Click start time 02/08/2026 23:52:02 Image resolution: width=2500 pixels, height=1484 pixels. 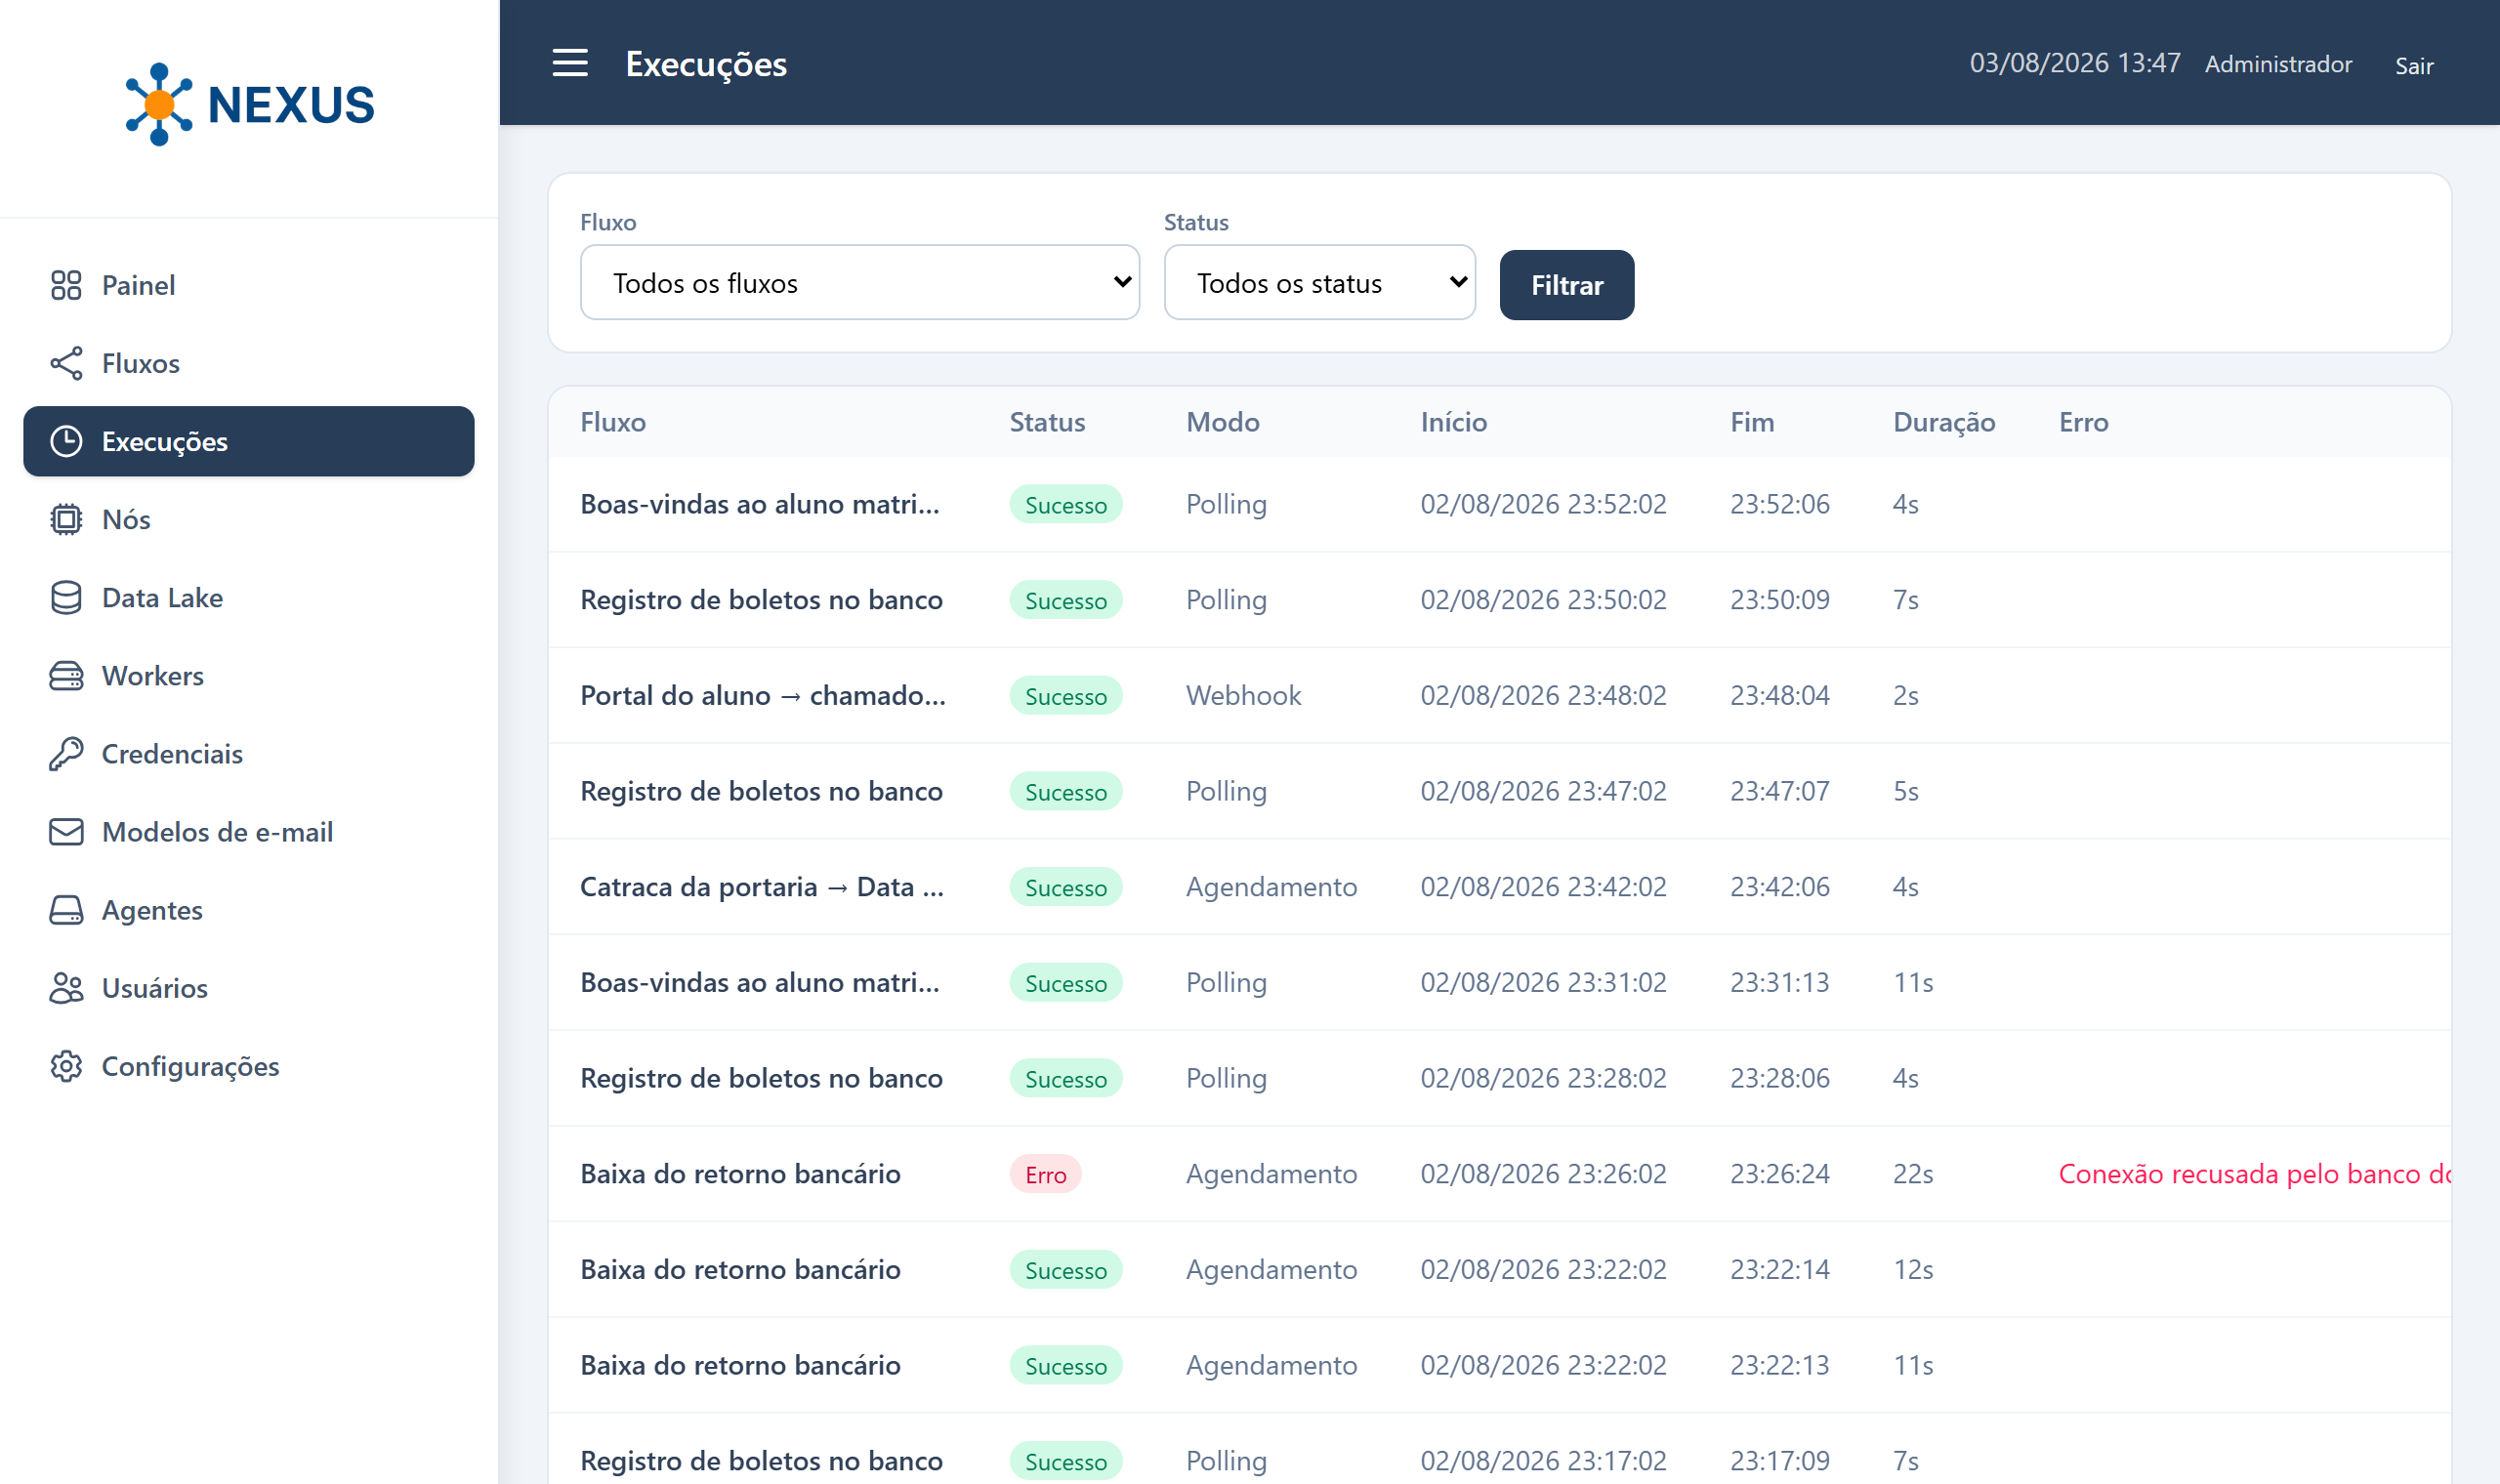click(1543, 504)
